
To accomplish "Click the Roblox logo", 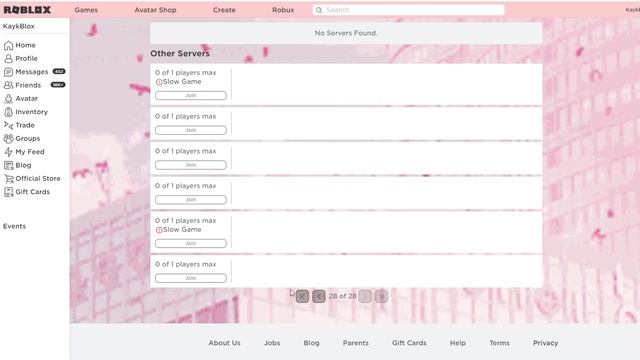I will 27,10.
